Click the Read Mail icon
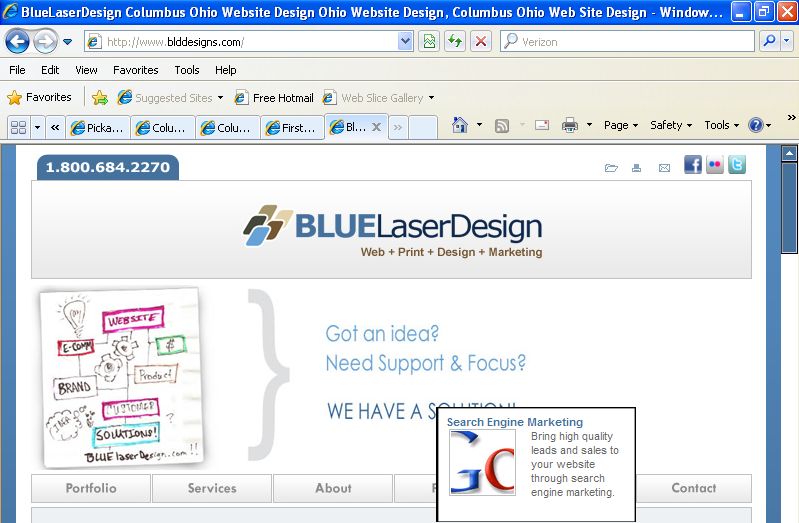This screenshot has height=523, width=799. [x=542, y=125]
